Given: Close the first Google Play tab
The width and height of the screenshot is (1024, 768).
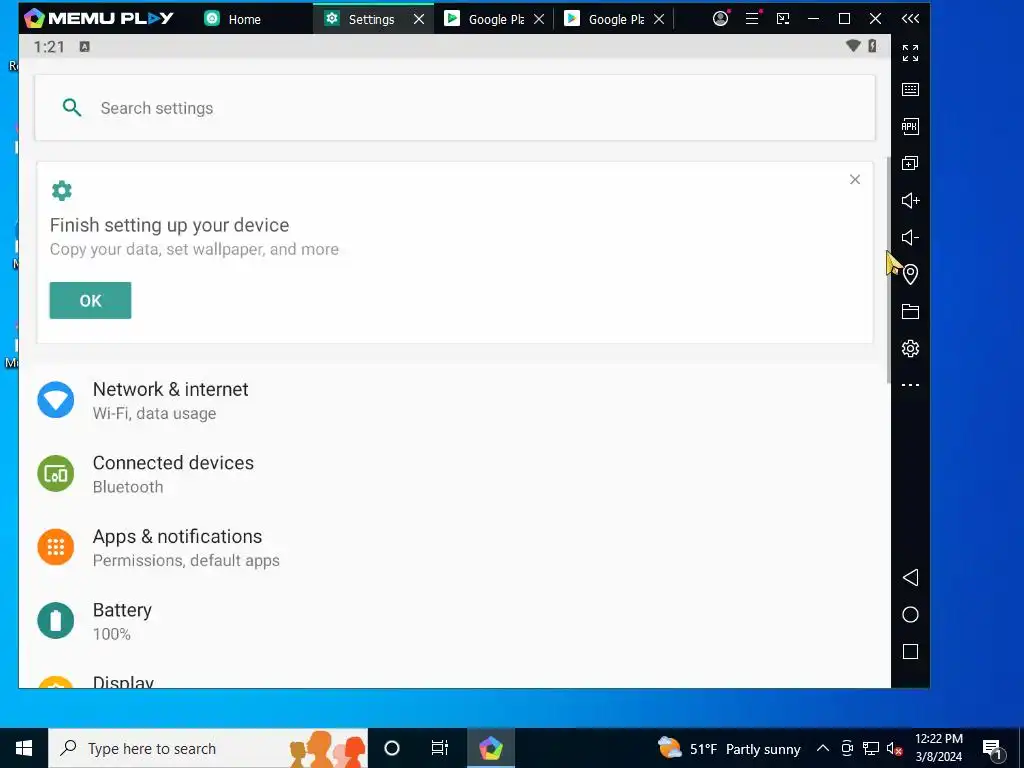Looking at the screenshot, I should click(x=539, y=19).
